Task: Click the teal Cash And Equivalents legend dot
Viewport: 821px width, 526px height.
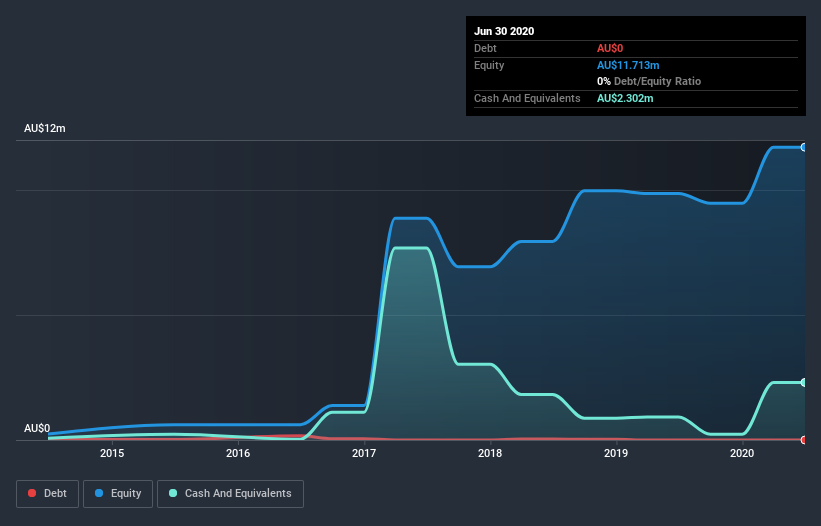Action: (x=173, y=493)
